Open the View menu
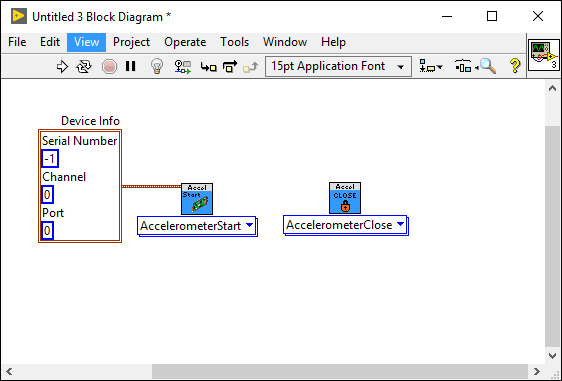Viewport: 562px width, 381px height. point(86,42)
